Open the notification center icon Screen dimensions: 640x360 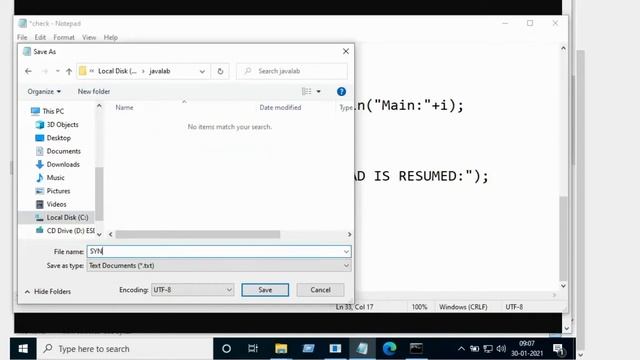click(558, 349)
